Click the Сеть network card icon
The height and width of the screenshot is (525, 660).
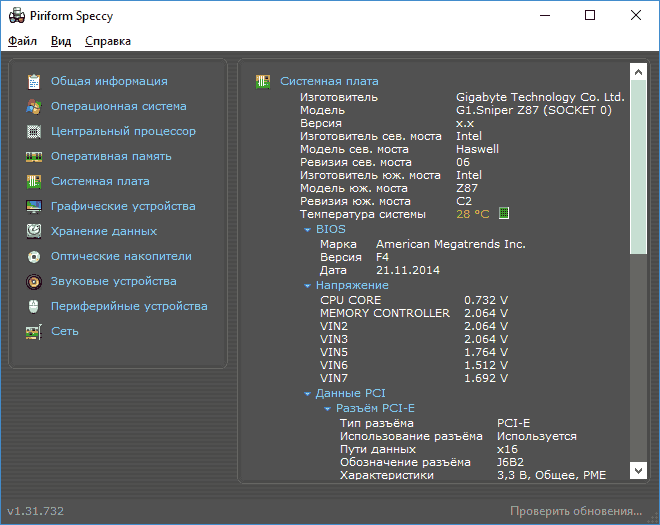point(34,331)
